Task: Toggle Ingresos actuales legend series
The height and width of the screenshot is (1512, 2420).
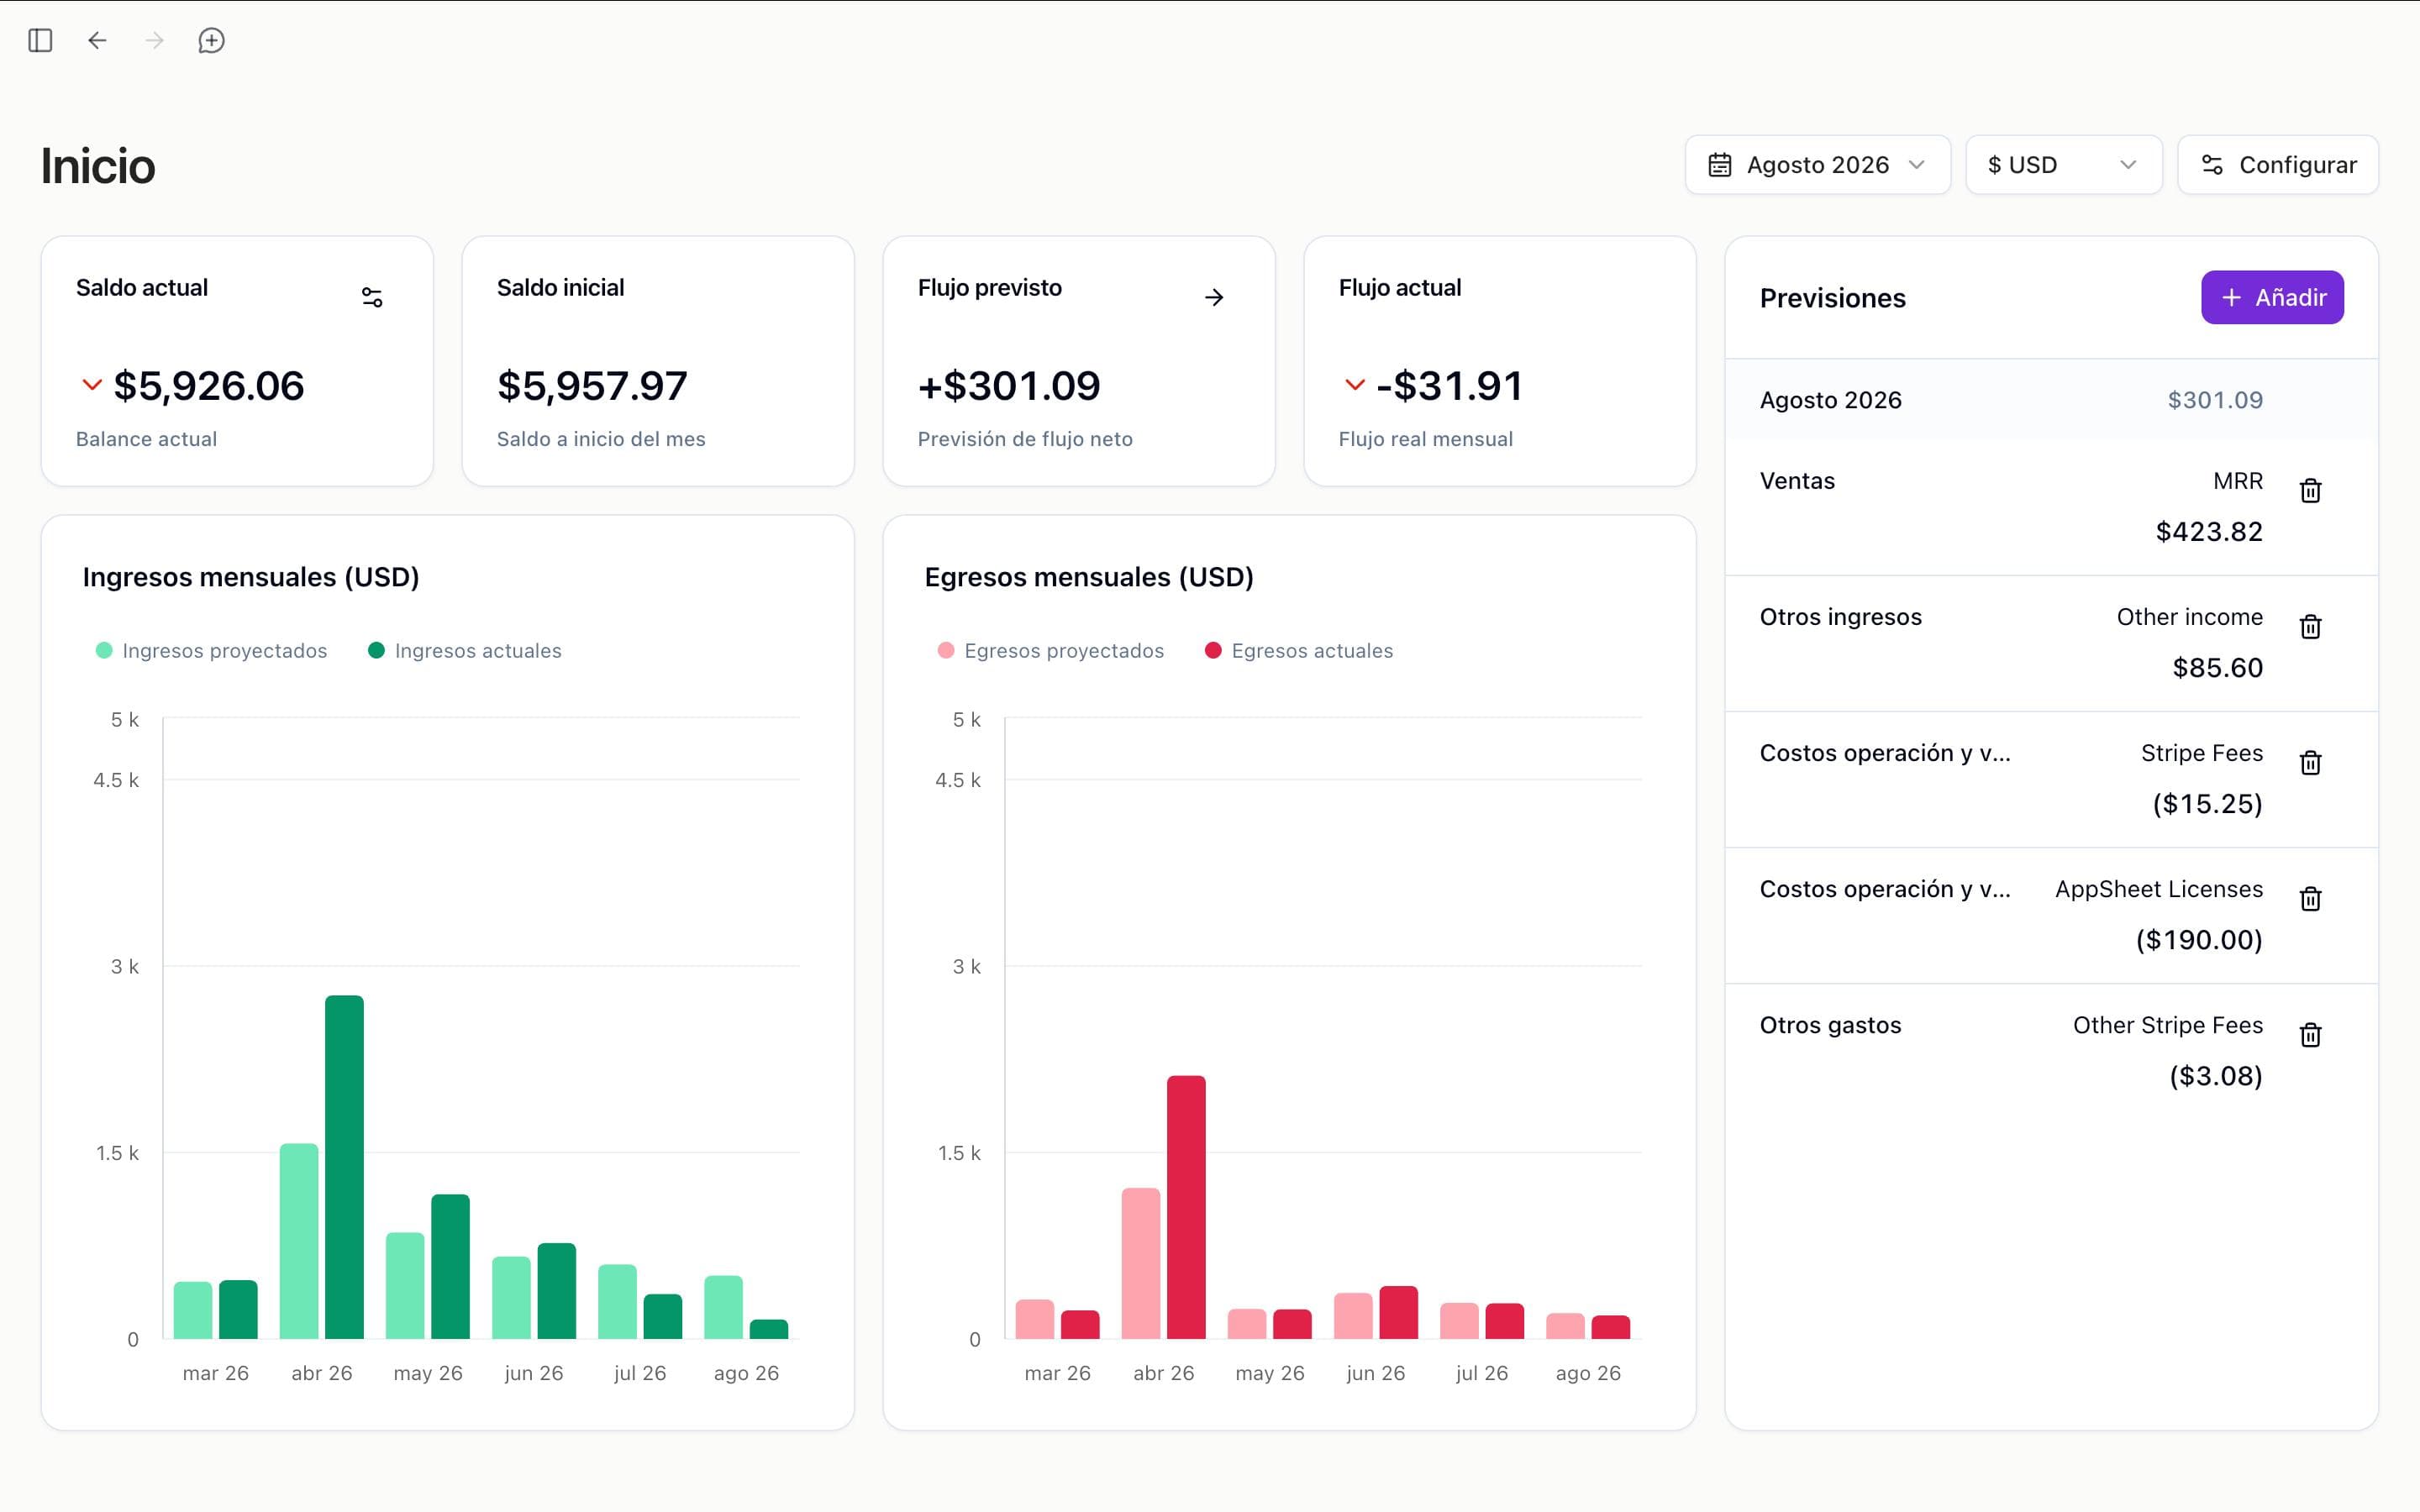Action: (x=465, y=651)
